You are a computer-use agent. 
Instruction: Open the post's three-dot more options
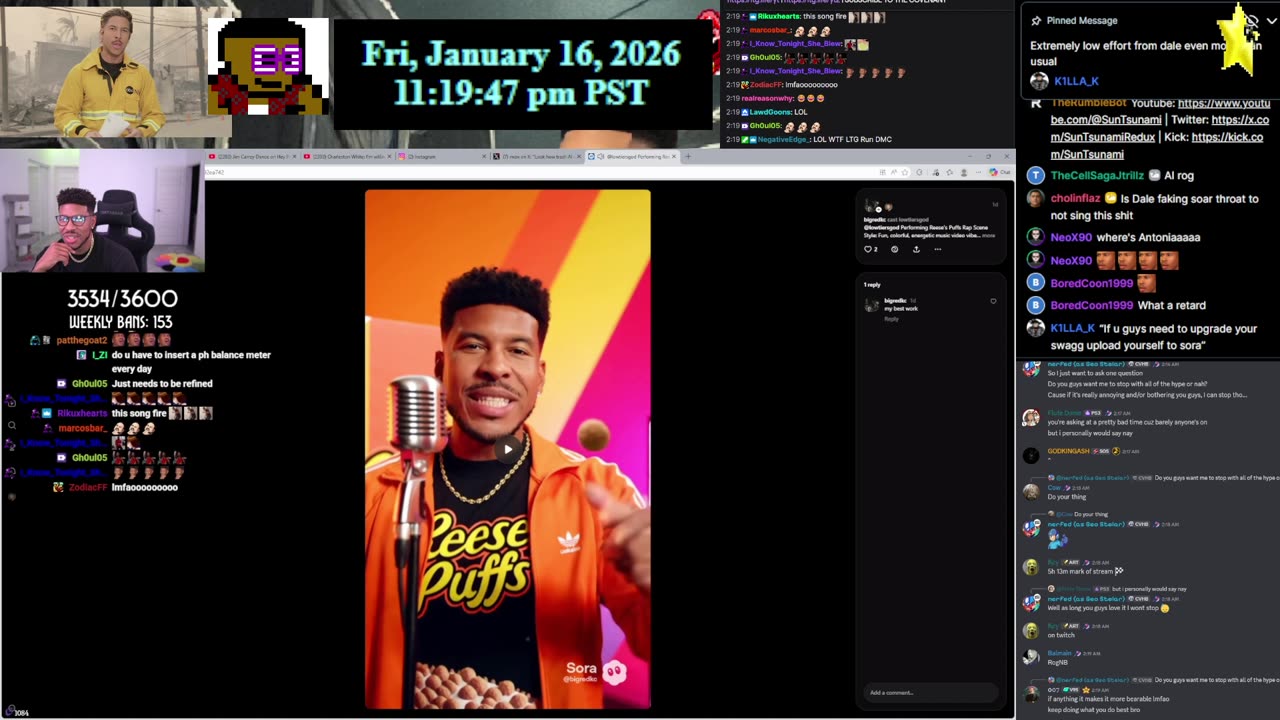pyautogui.click(x=937, y=249)
